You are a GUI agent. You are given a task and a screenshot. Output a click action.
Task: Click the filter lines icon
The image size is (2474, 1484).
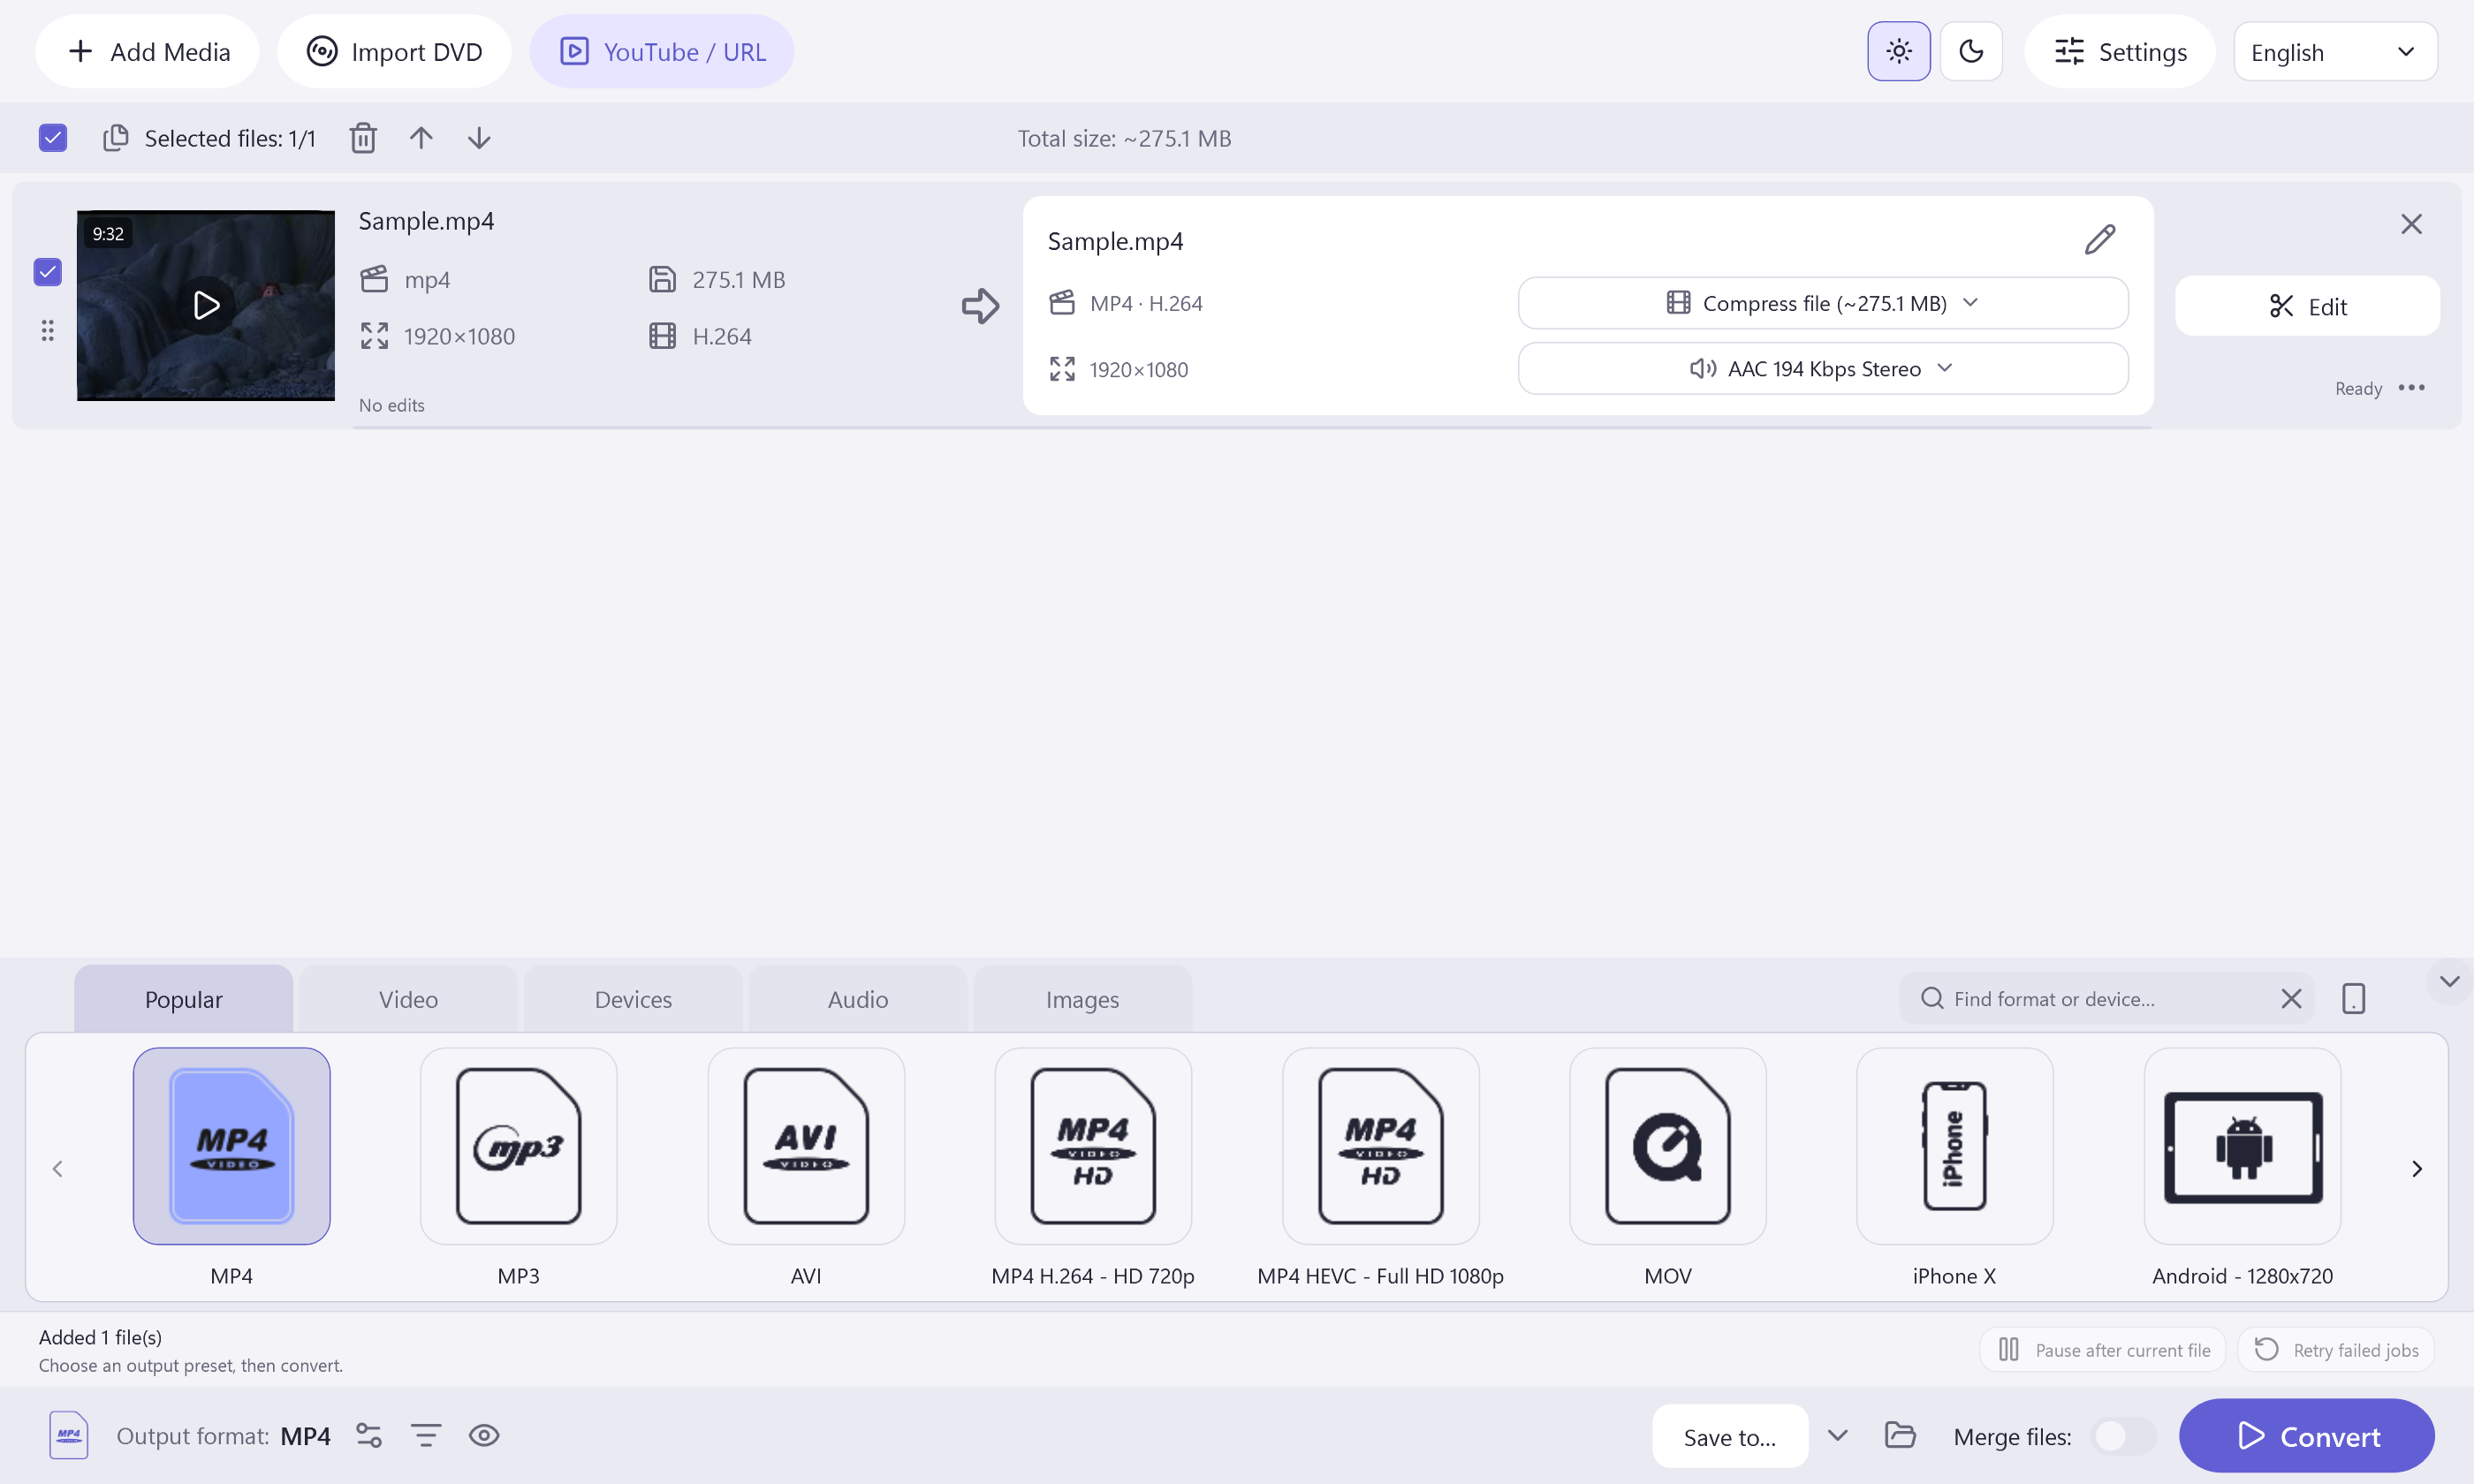pos(426,1436)
